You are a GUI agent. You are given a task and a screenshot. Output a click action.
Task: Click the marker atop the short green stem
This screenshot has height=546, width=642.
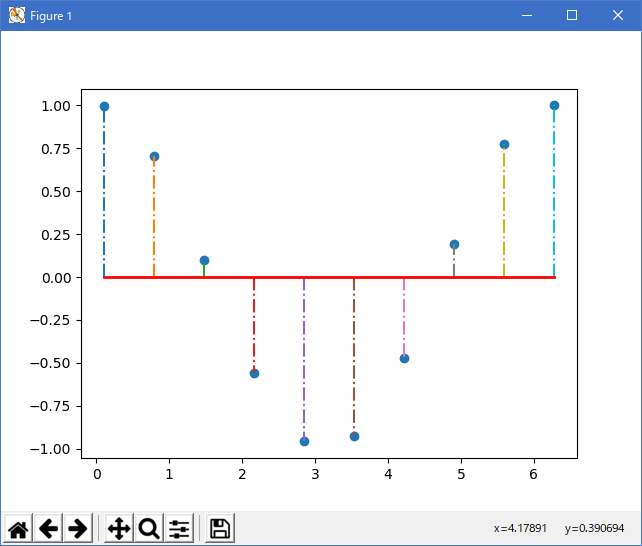point(204,260)
